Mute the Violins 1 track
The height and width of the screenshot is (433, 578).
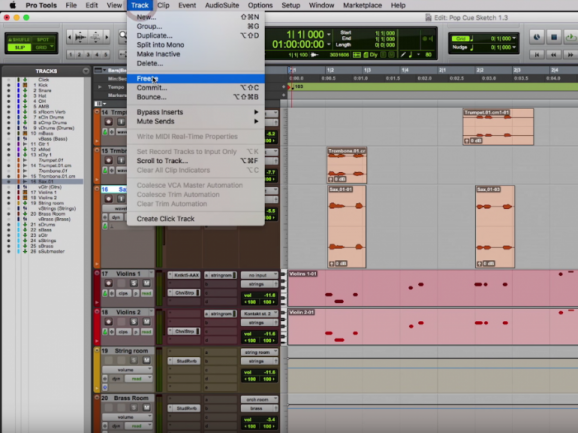[146, 283]
